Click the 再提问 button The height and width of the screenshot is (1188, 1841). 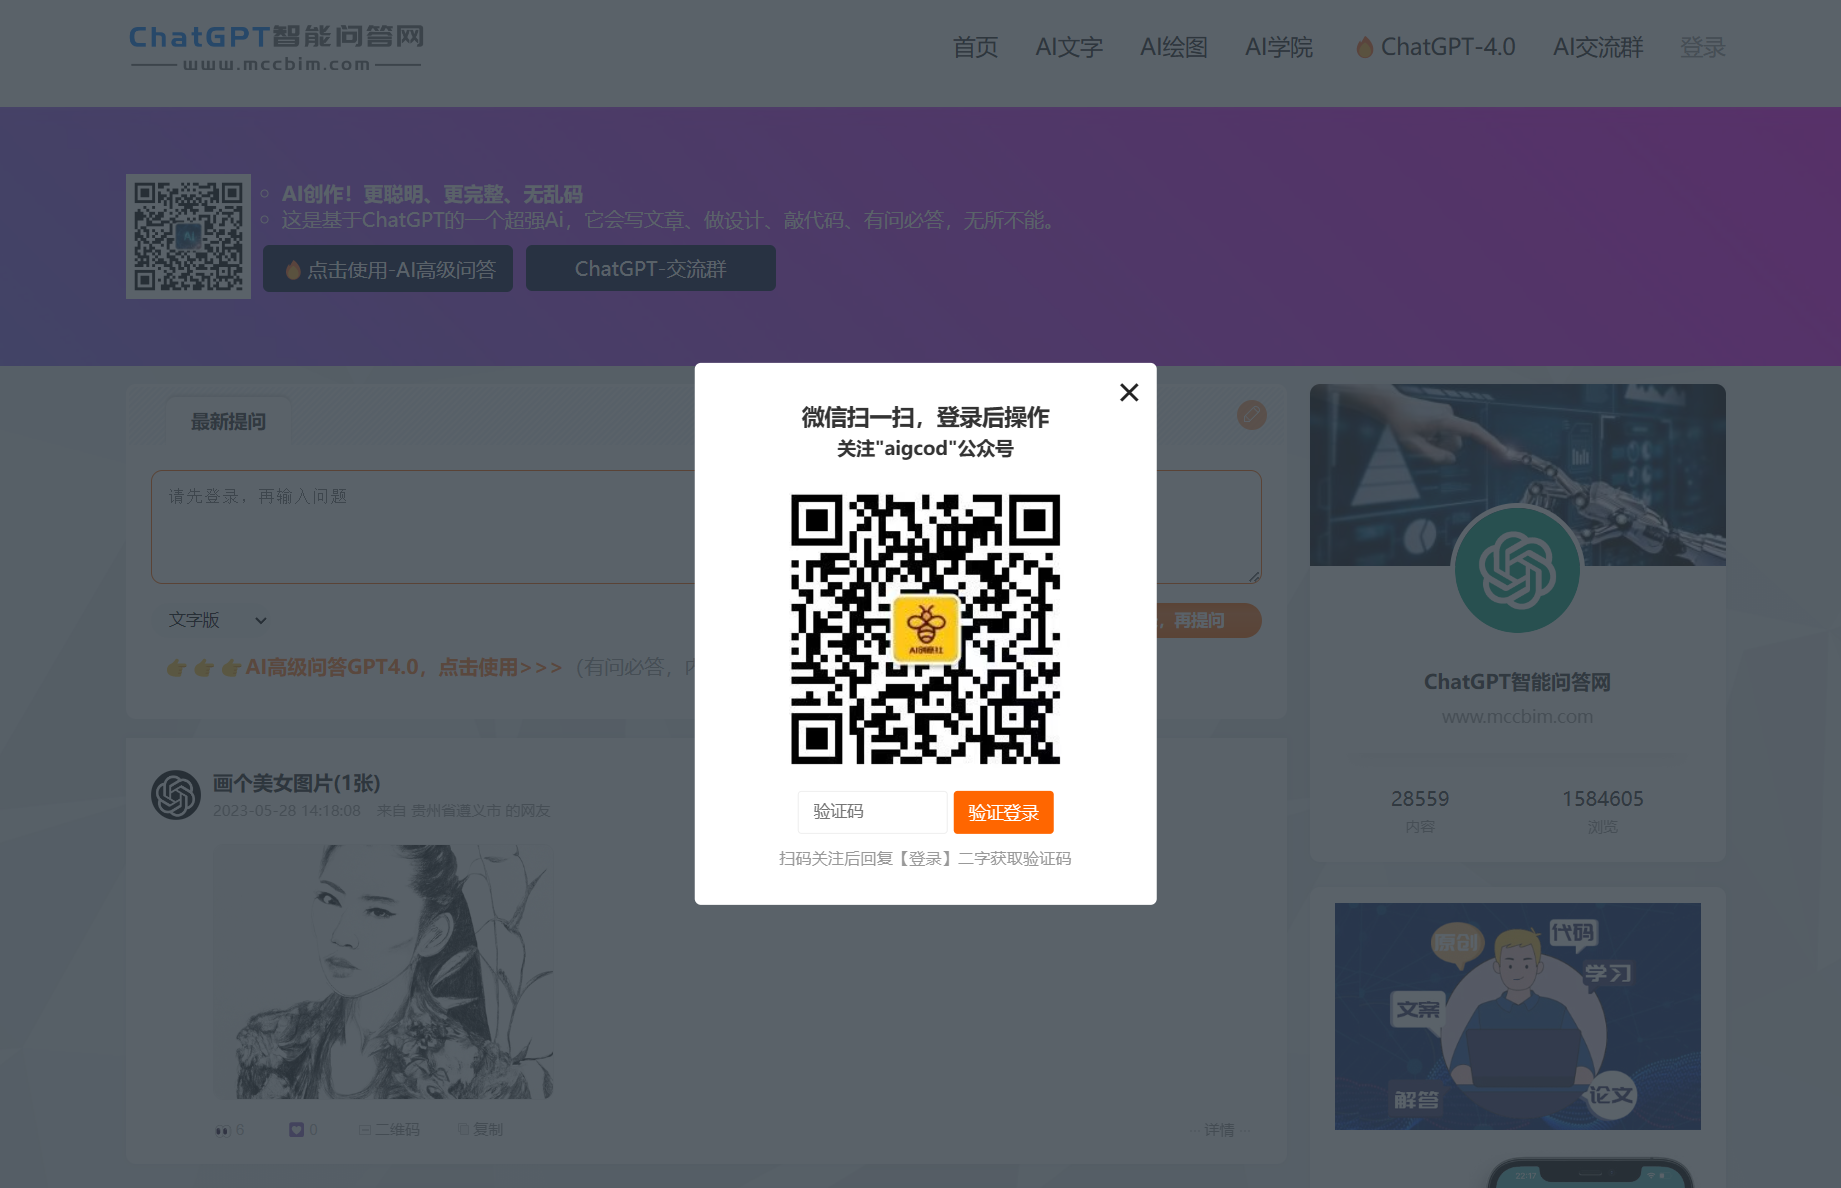pos(1208,620)
